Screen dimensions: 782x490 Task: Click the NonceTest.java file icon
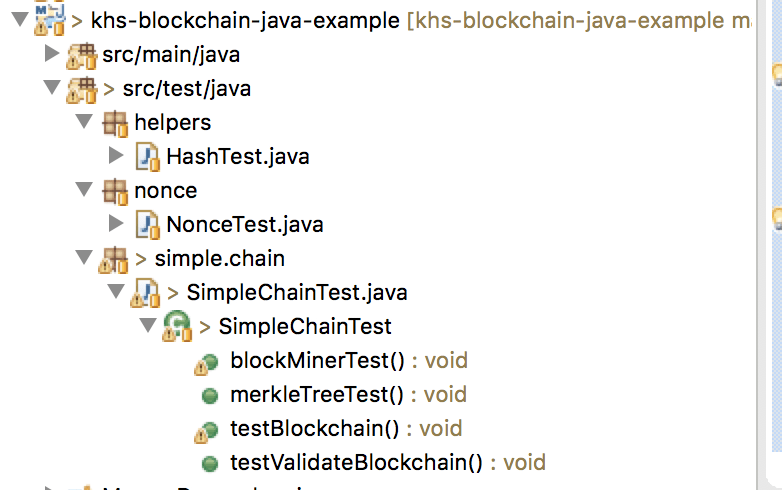(148, 225)
